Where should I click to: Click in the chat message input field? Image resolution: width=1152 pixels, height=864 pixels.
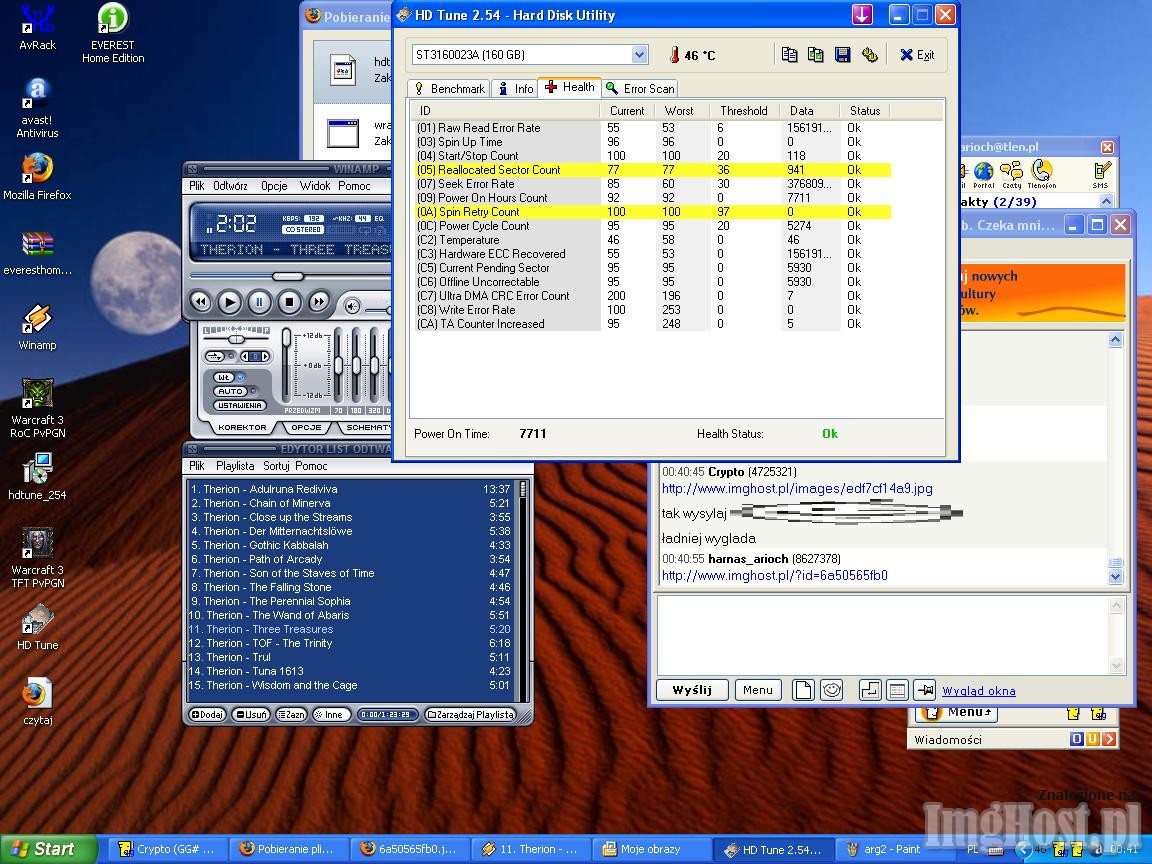pos(883,635)
